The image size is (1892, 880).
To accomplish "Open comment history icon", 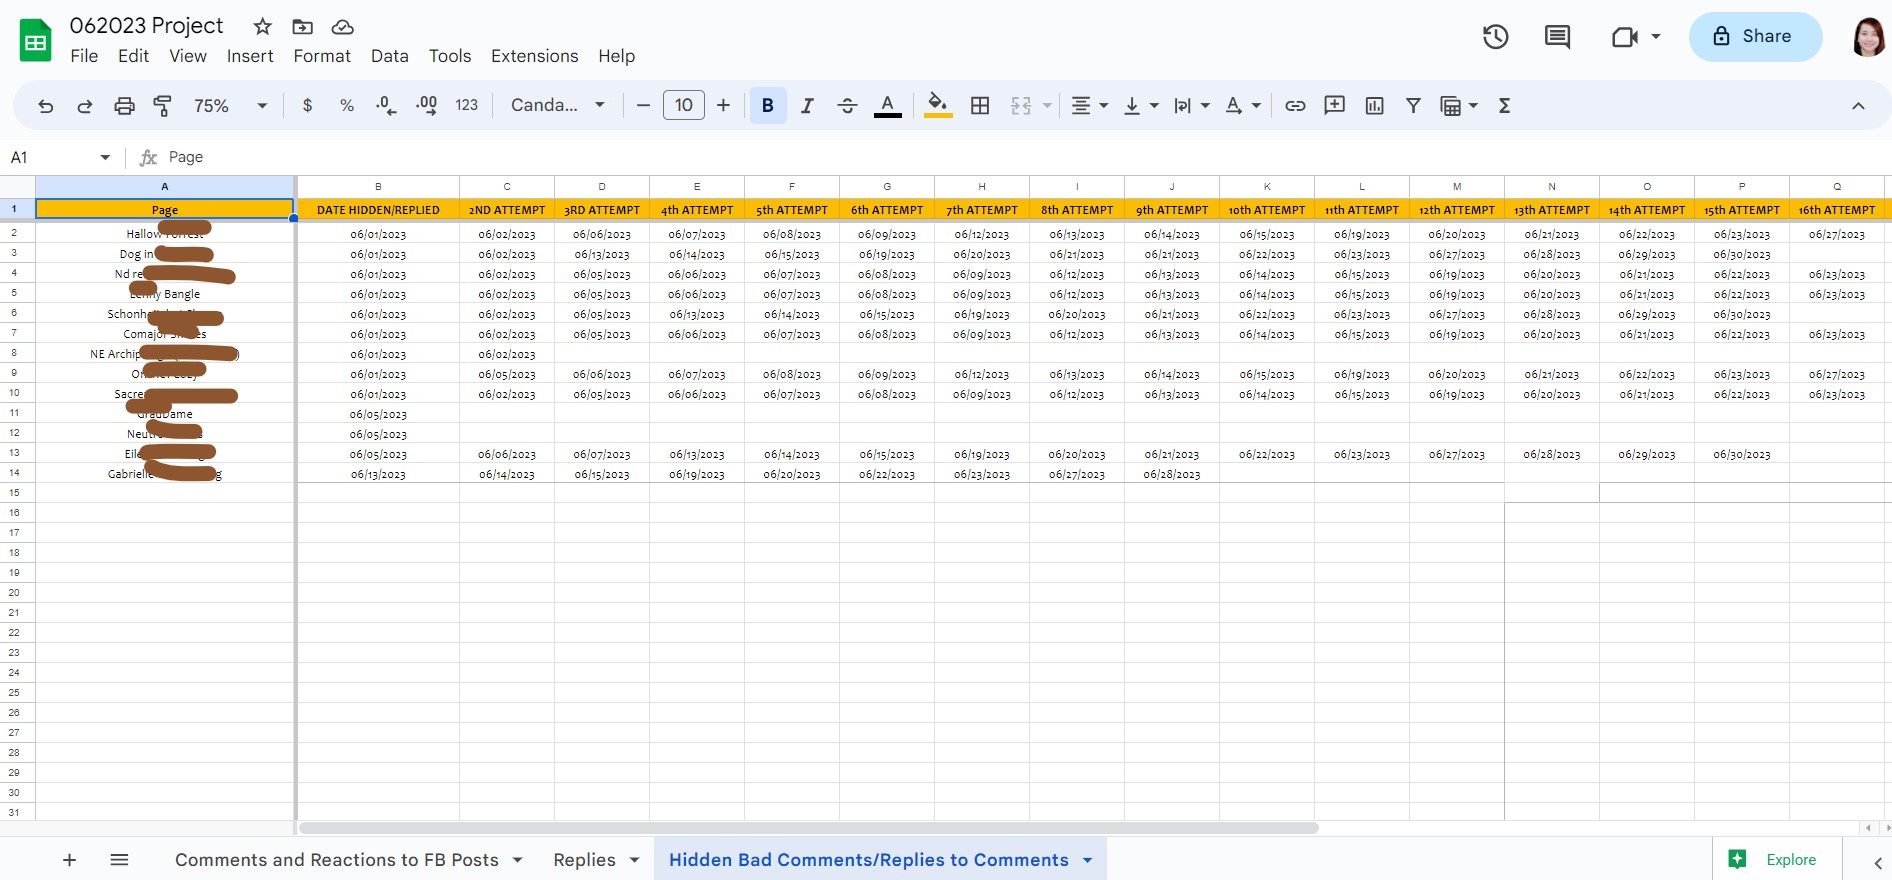I will [1557, 37].
